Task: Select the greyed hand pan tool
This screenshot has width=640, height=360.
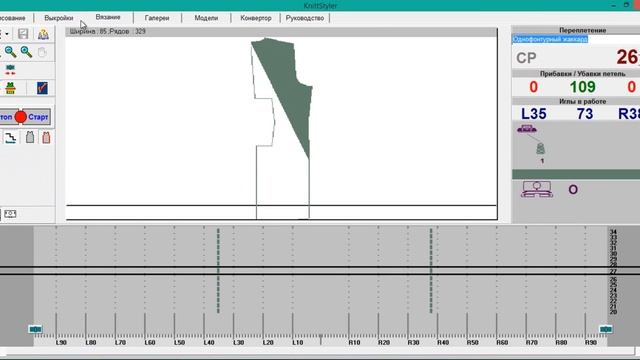Action: click(x=42, y=52)
